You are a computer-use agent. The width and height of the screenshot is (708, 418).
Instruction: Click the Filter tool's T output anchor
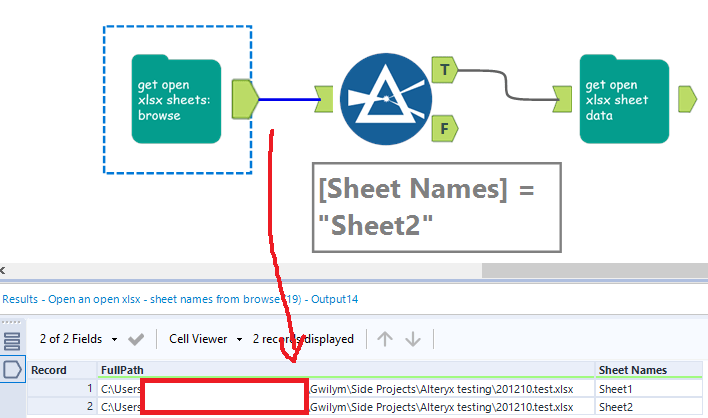tap(445, 69)
